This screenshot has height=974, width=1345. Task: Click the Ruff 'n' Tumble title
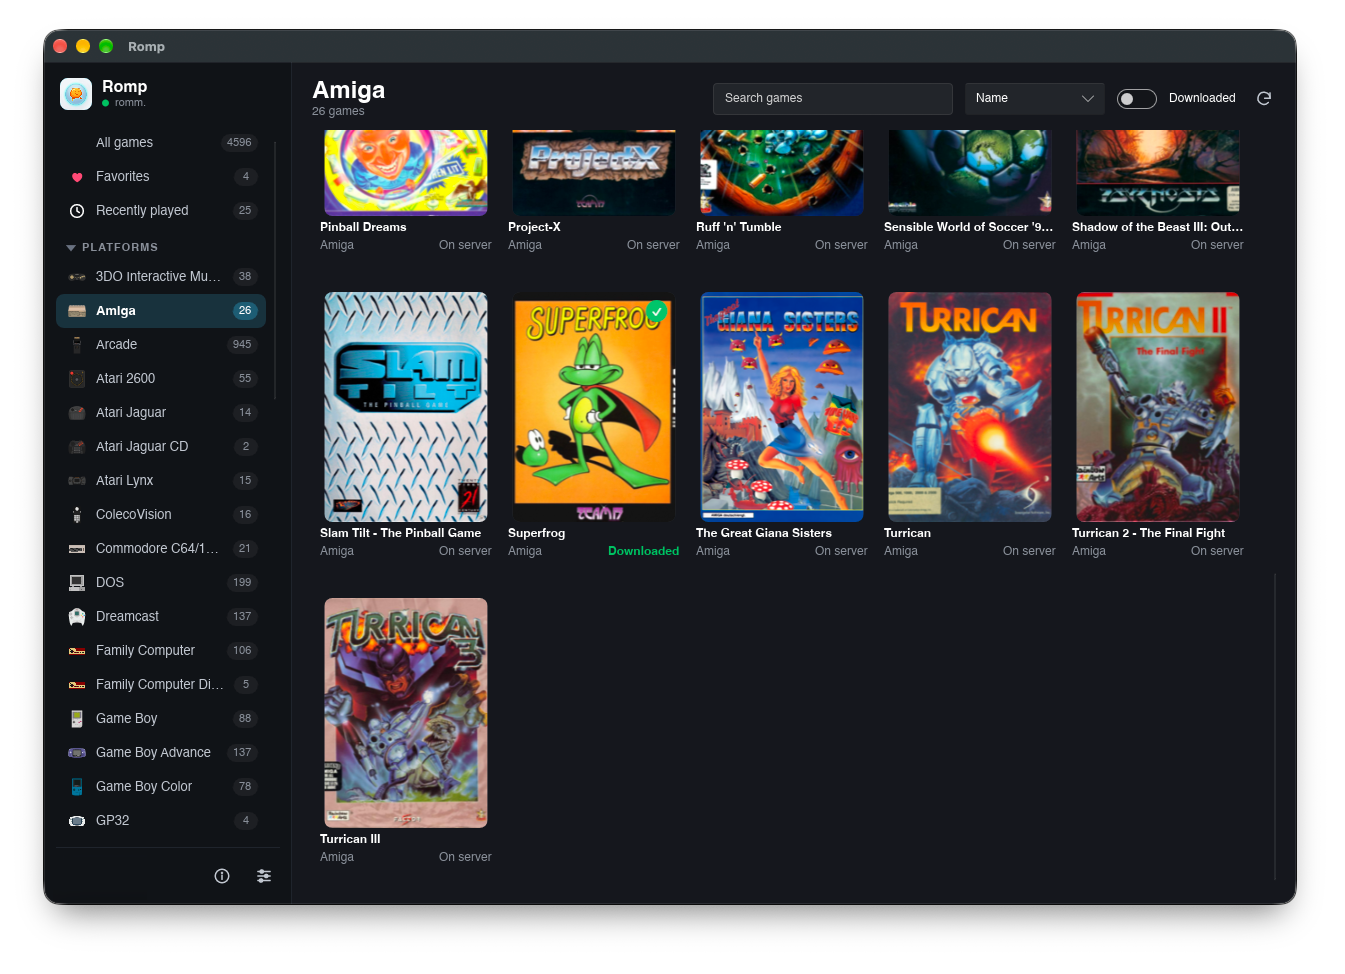[x=739, y=227]
